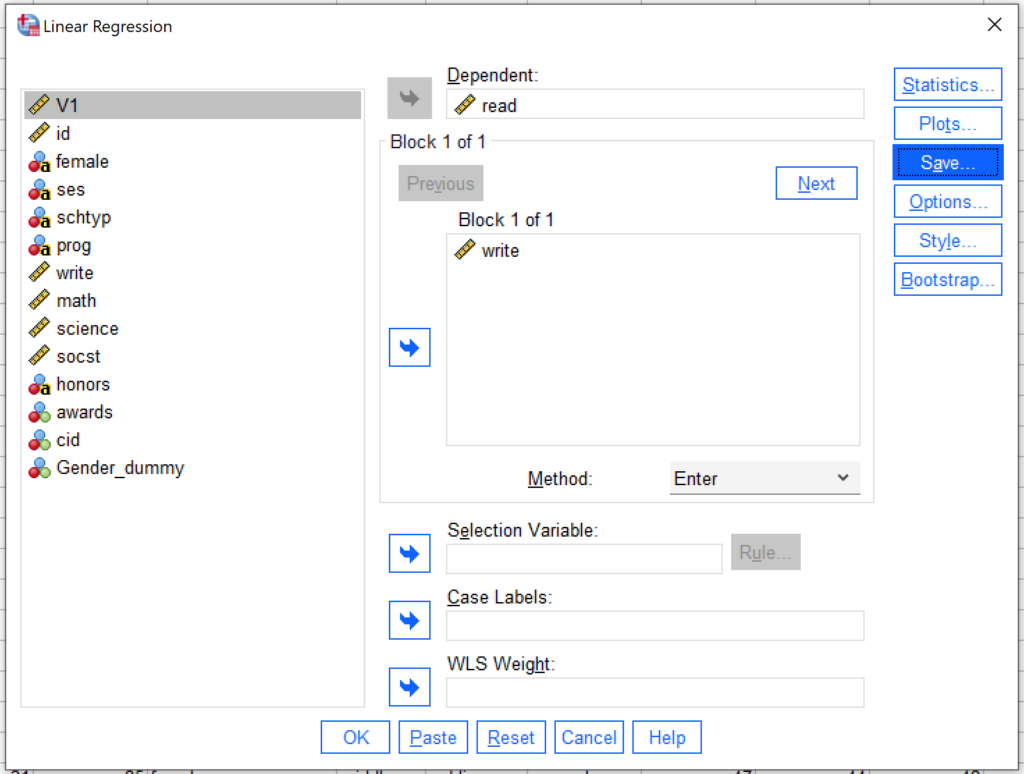Image resolution: width=1024 pixels, height=774 pixels.
Task: Click Paste to generate syntax
Action: point(433,737)
